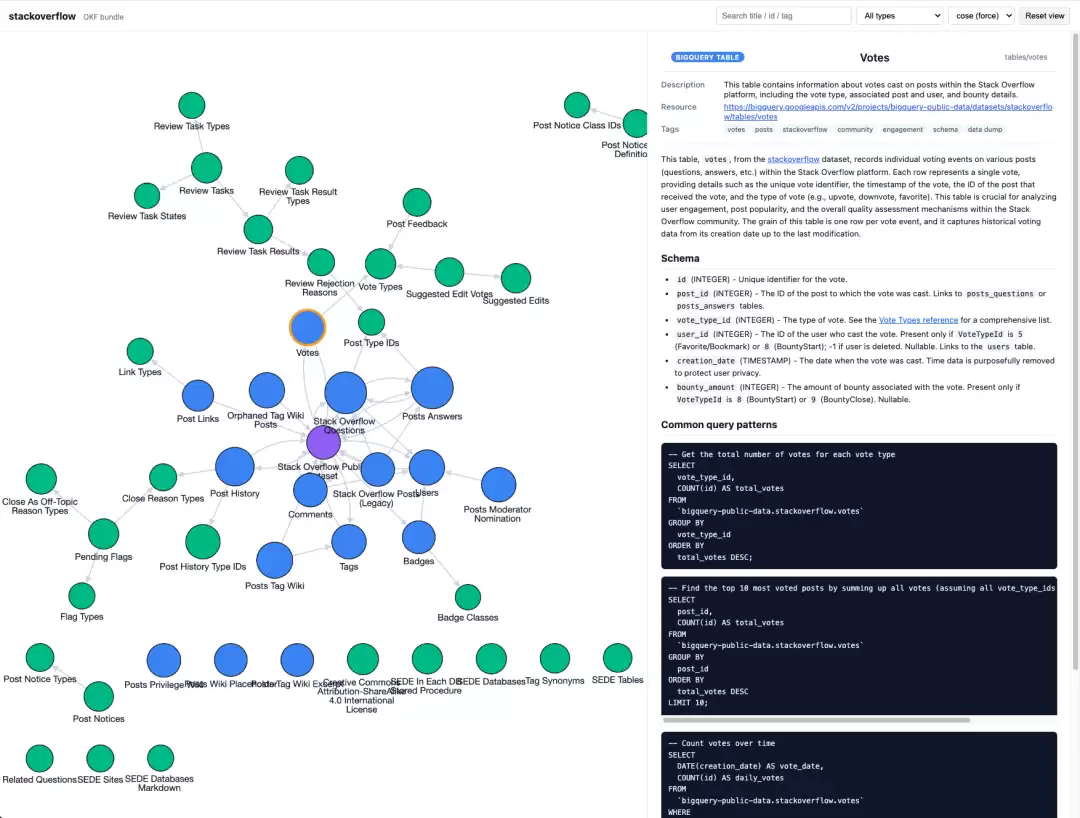This screenshot has height=818, width=1080.
Task: Click the Users node
Action: pyautogui.click(x=427, y=468)
